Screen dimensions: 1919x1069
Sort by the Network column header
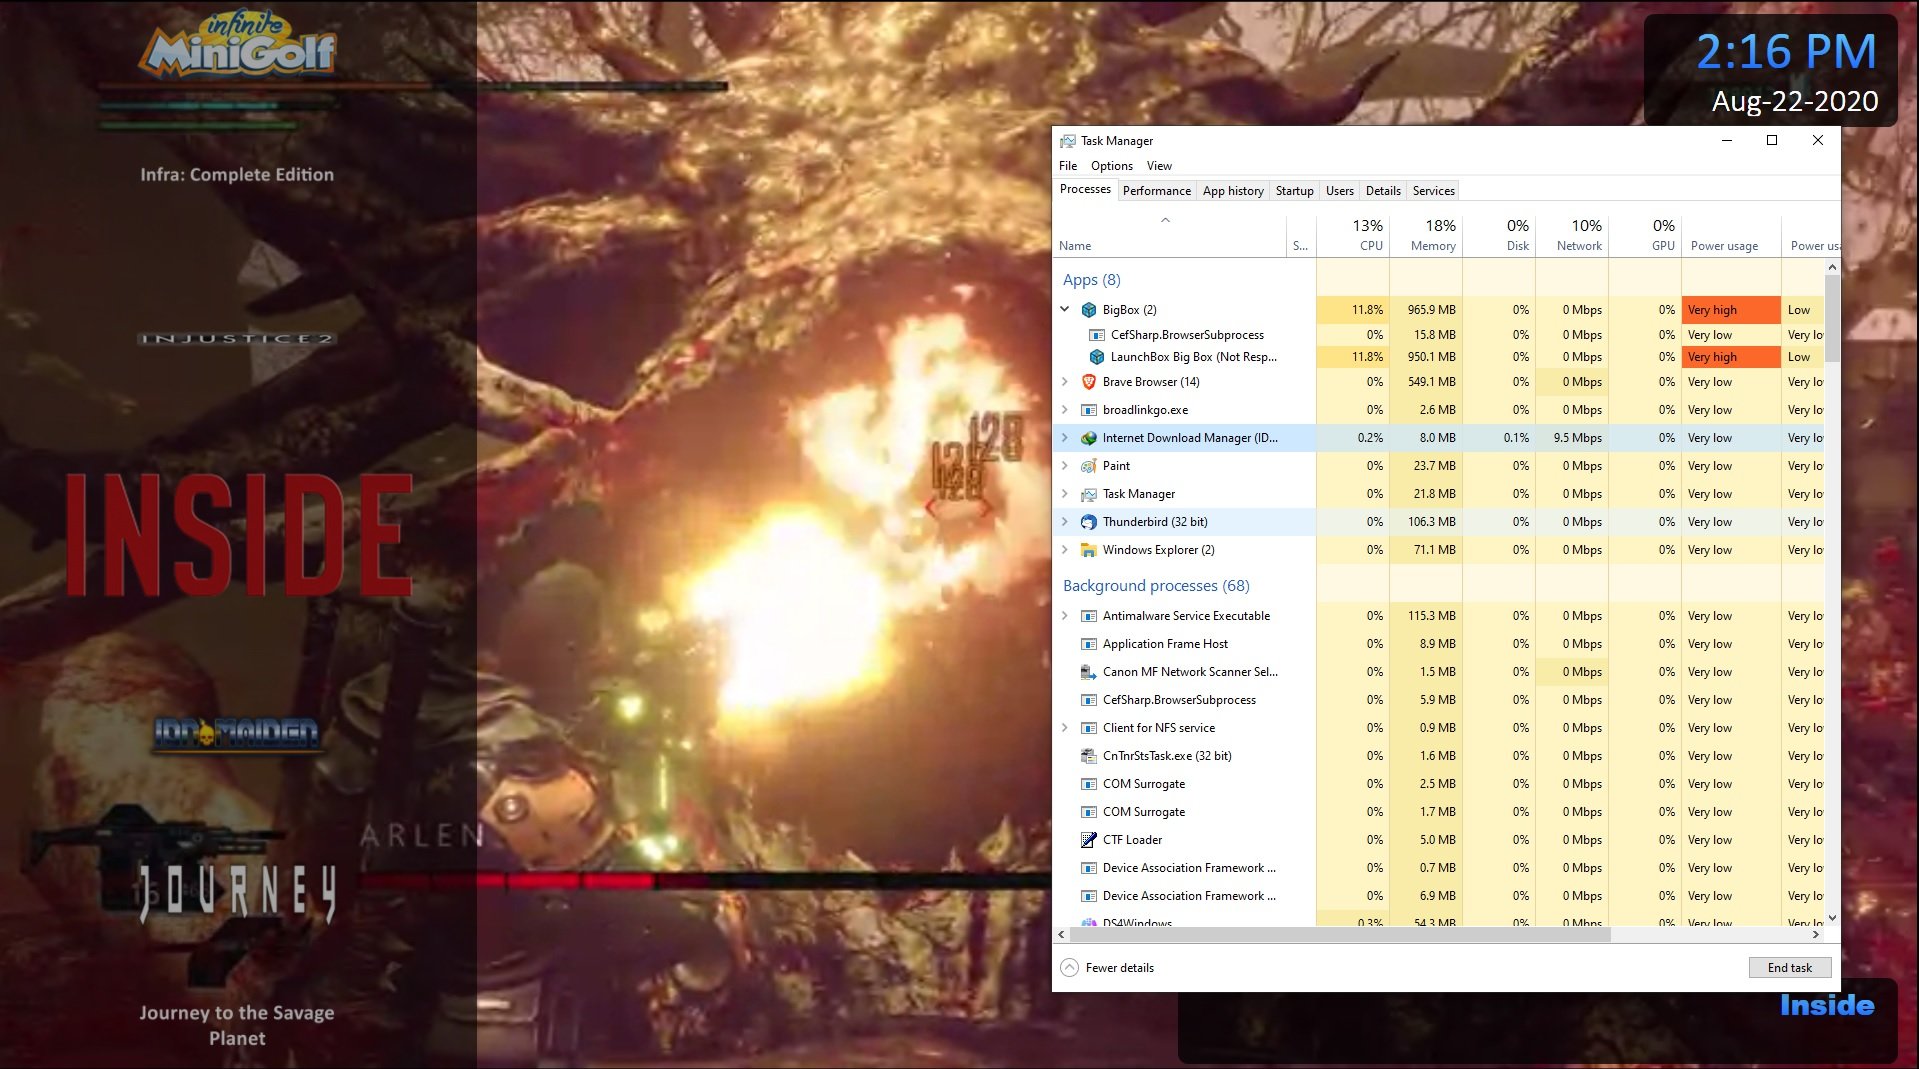pos(1572,236)
